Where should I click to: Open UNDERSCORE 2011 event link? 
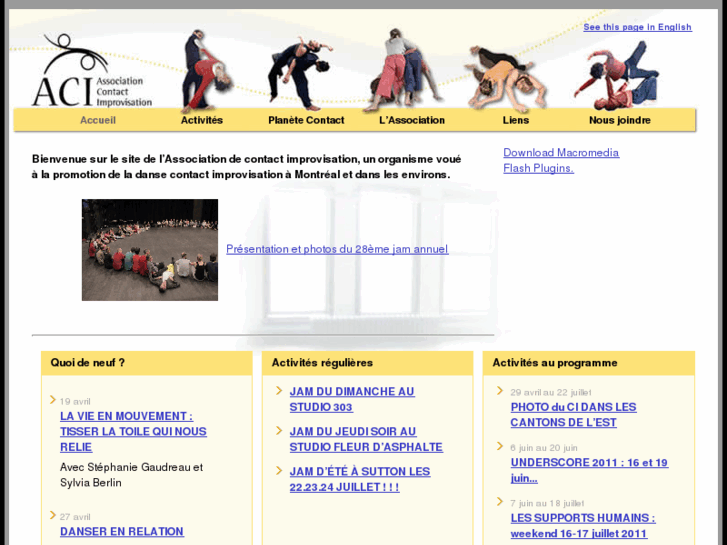coord(589,470)
